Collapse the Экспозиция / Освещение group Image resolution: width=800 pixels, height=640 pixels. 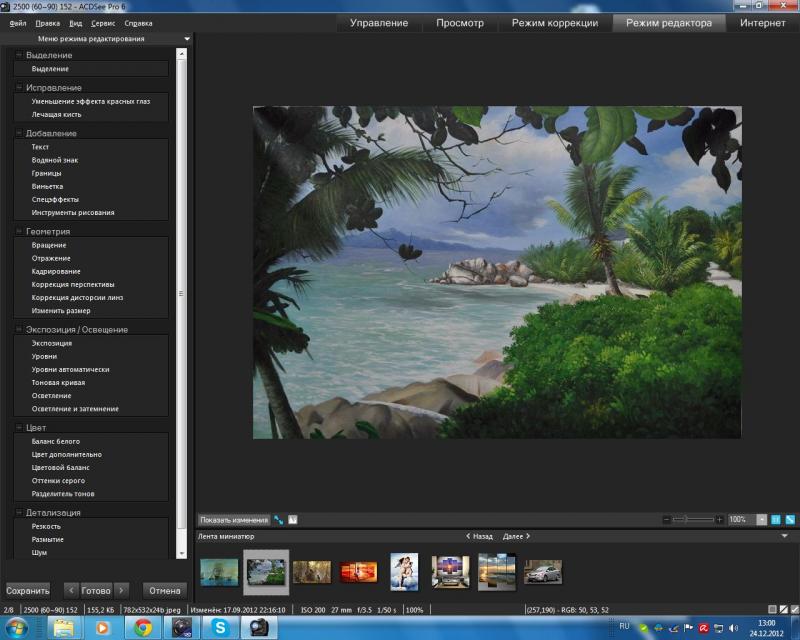pyautogui.click(x=19, y=329)
